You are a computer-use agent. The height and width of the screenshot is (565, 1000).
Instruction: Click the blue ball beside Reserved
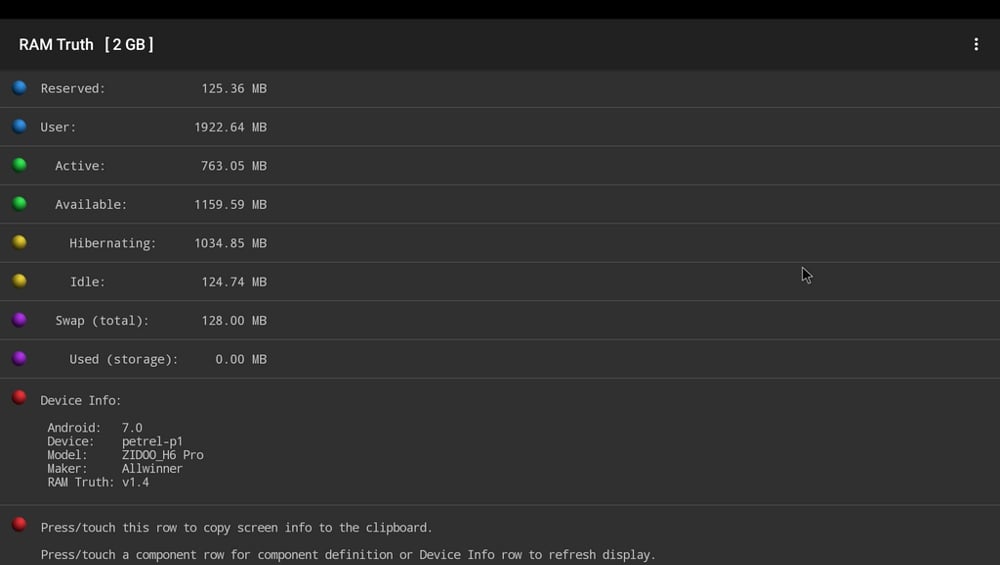tap(20, 87)
